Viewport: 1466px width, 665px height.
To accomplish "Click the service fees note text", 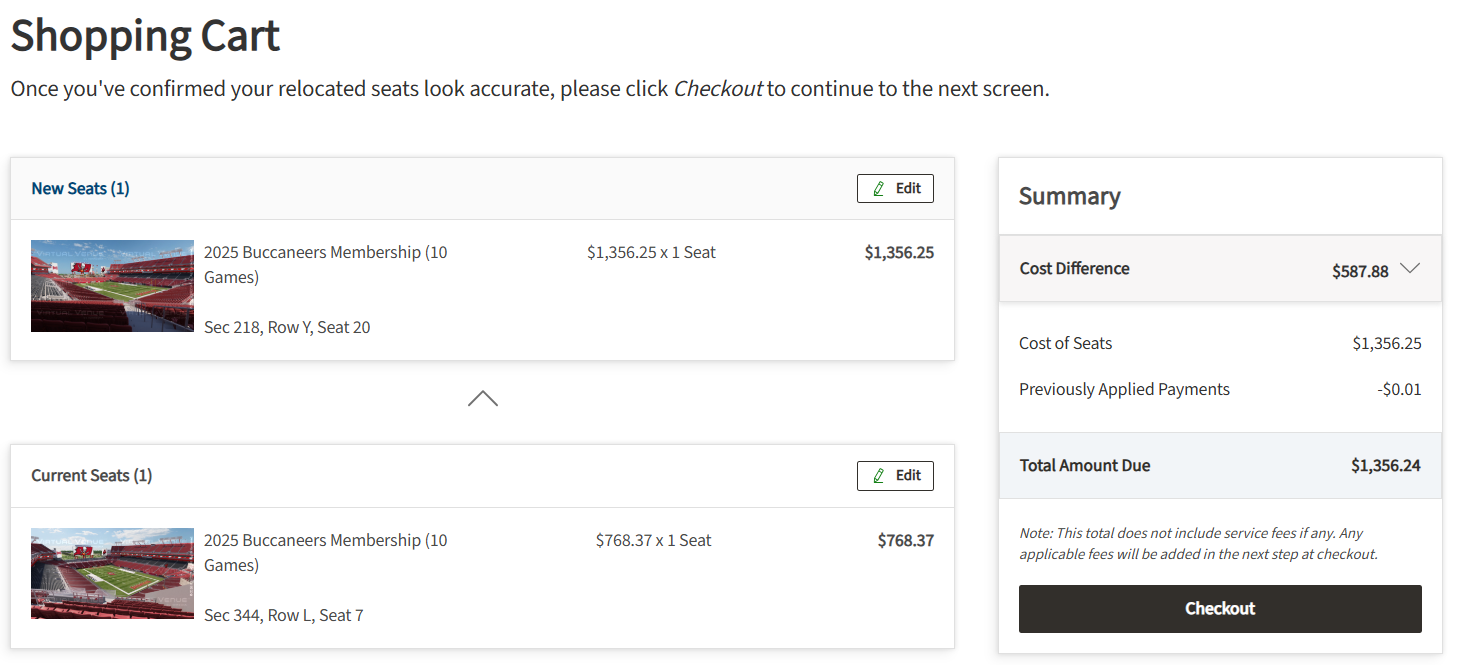I will (x=1197, y=544).
